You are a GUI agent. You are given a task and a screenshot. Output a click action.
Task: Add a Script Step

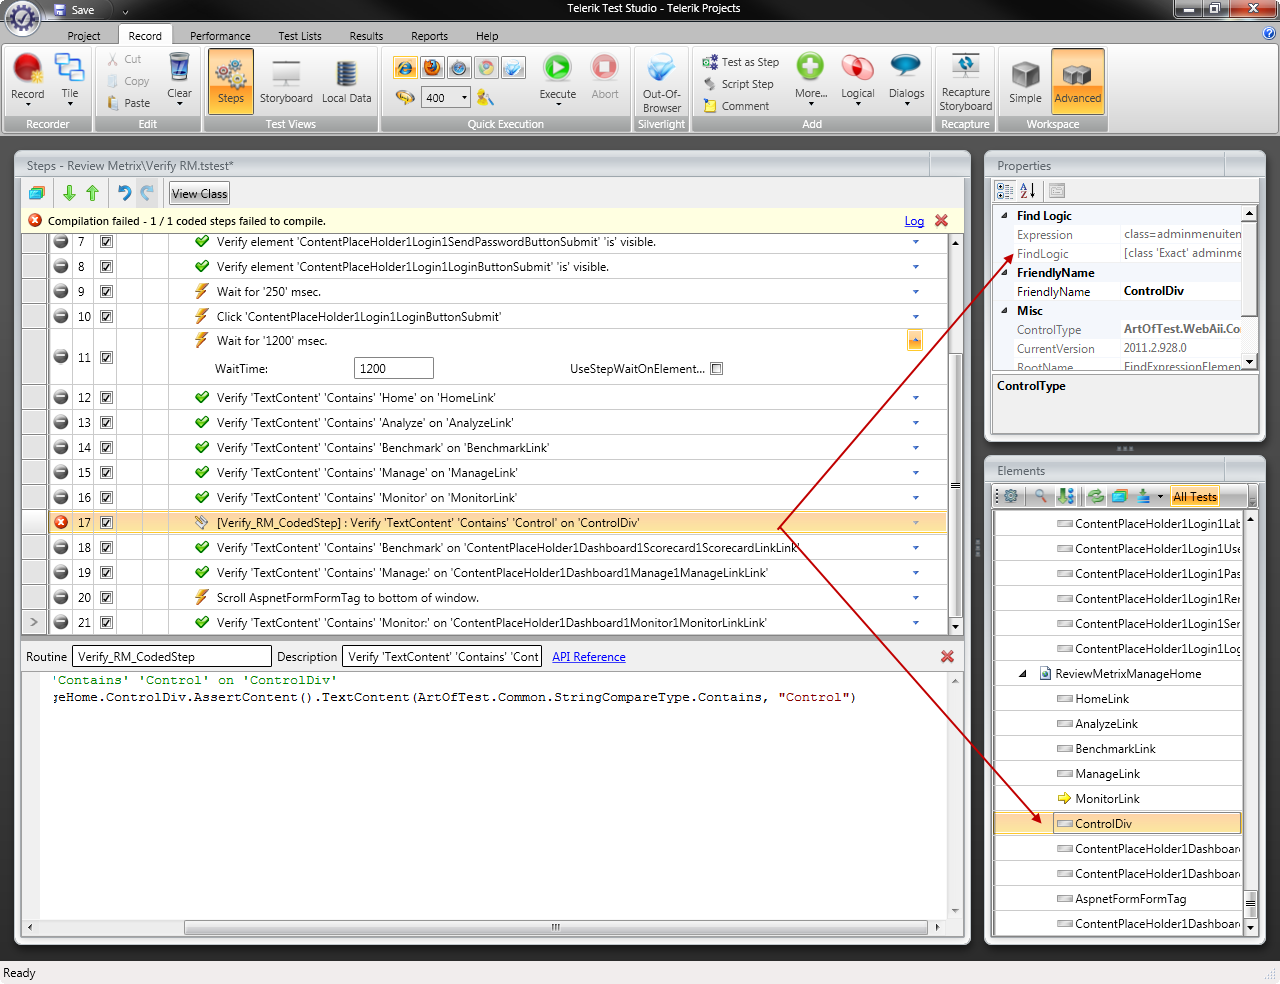click(738, 84)
